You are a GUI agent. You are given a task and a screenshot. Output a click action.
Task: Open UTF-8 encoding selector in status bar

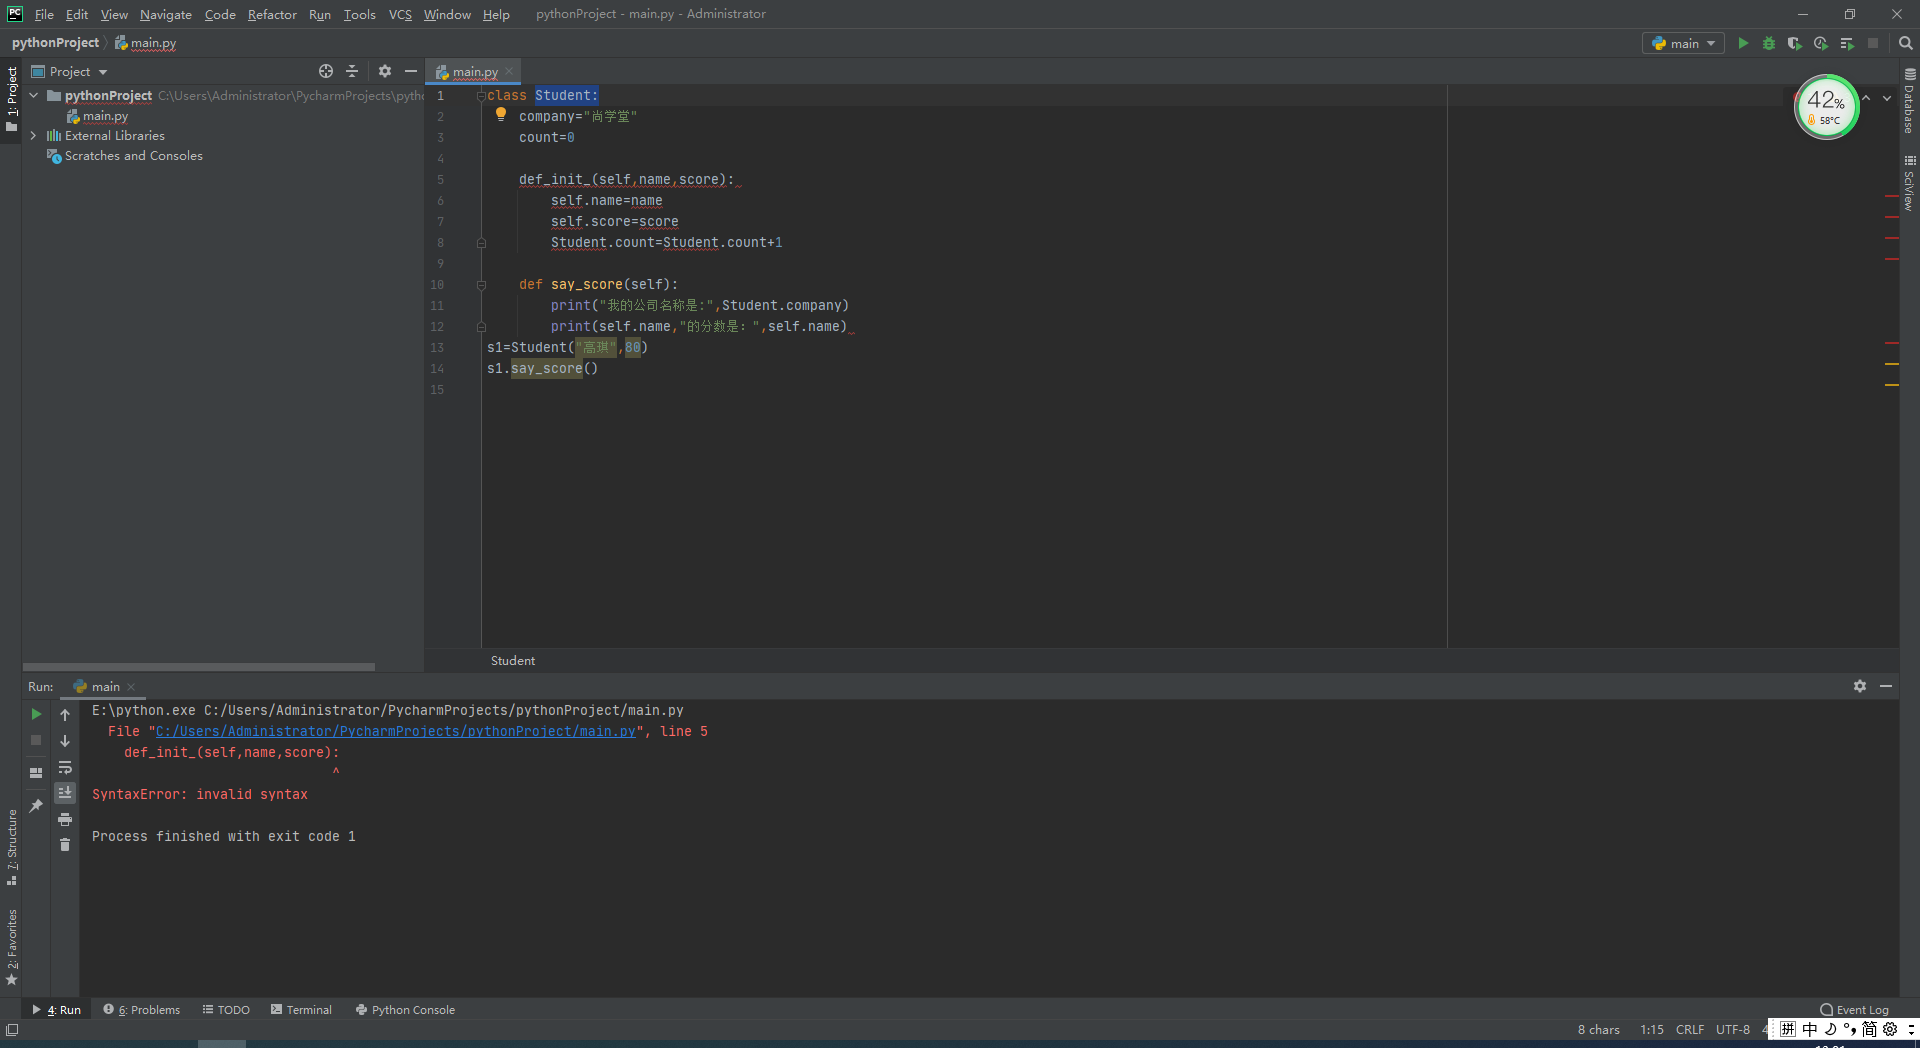pyautogui.click(x=1733, y=1029)
